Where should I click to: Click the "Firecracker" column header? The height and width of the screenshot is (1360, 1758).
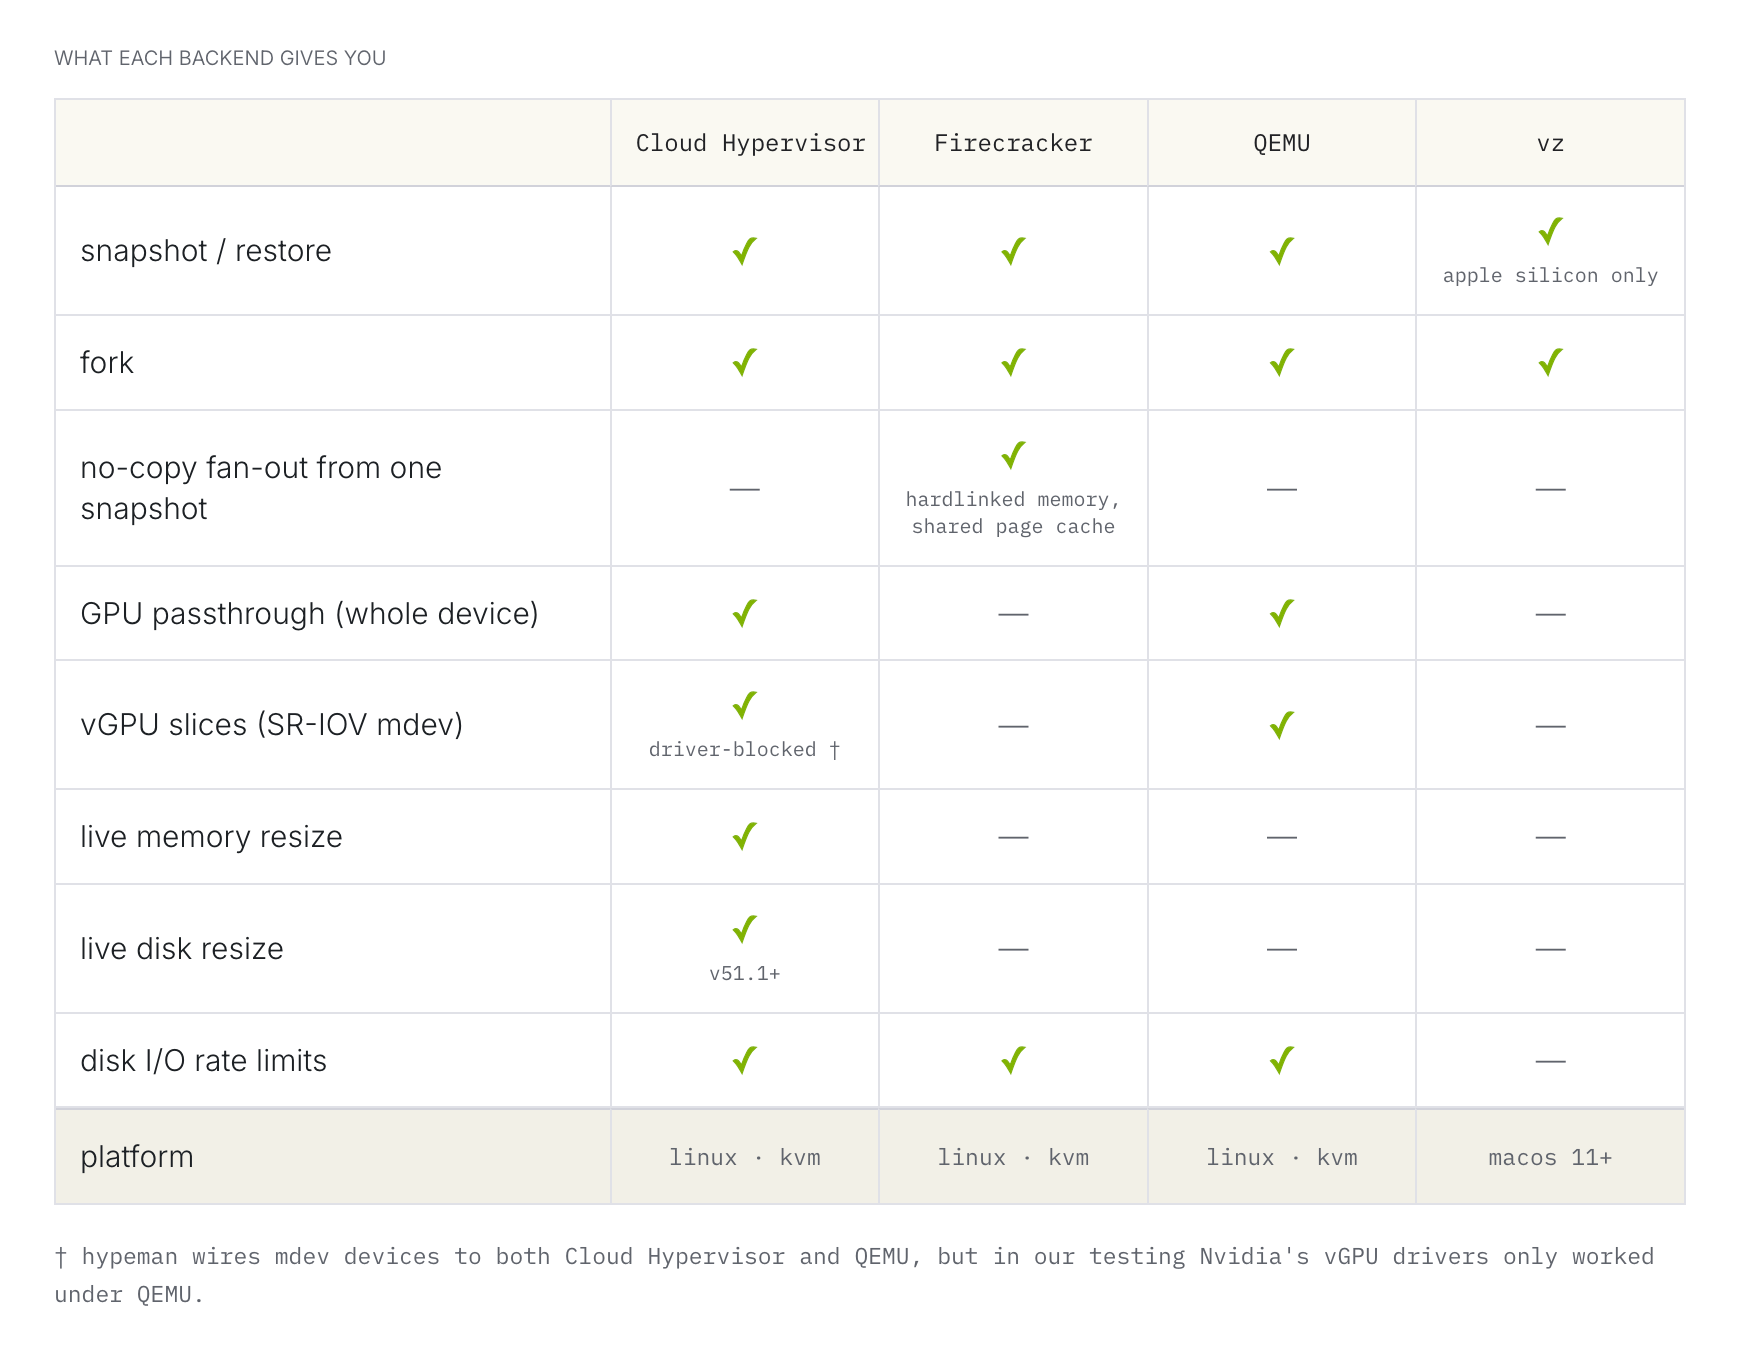tap(1013, 143)
